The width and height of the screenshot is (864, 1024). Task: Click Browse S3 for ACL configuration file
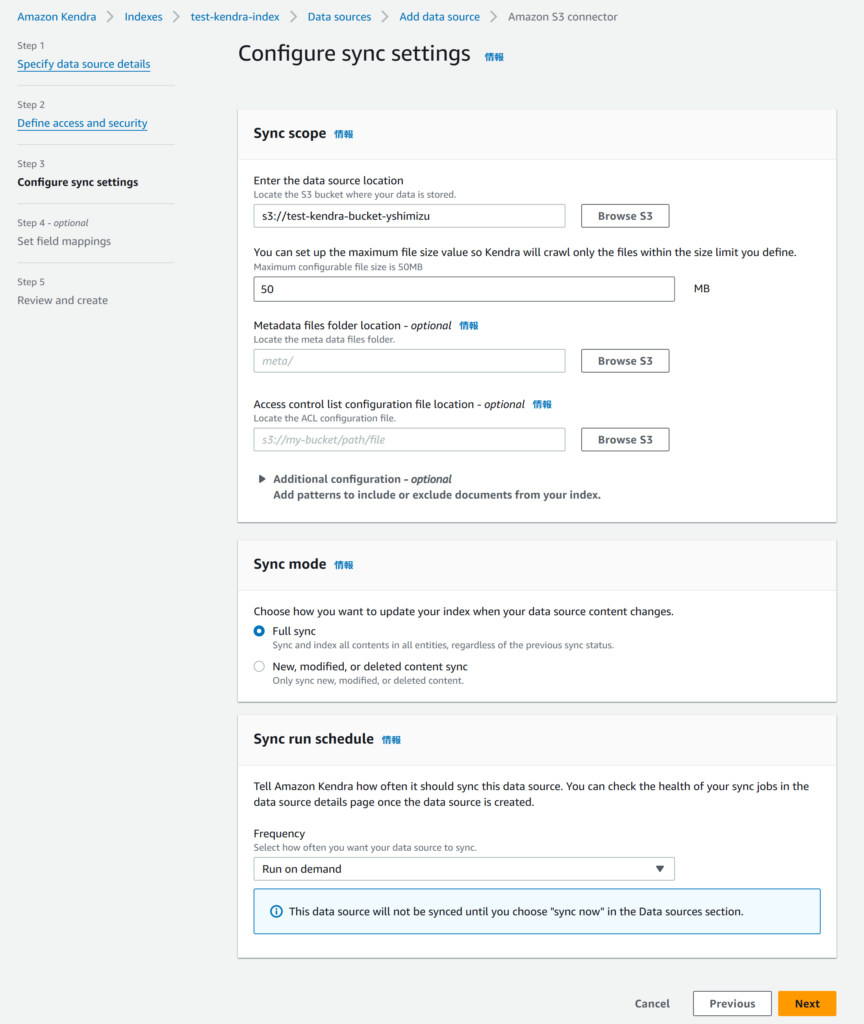click(625, 440)
